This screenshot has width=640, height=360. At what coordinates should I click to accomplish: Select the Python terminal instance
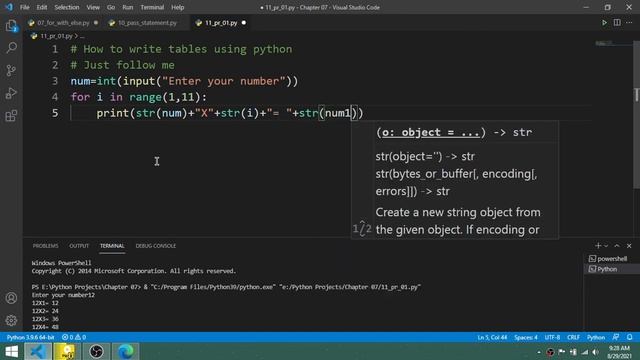603,269
